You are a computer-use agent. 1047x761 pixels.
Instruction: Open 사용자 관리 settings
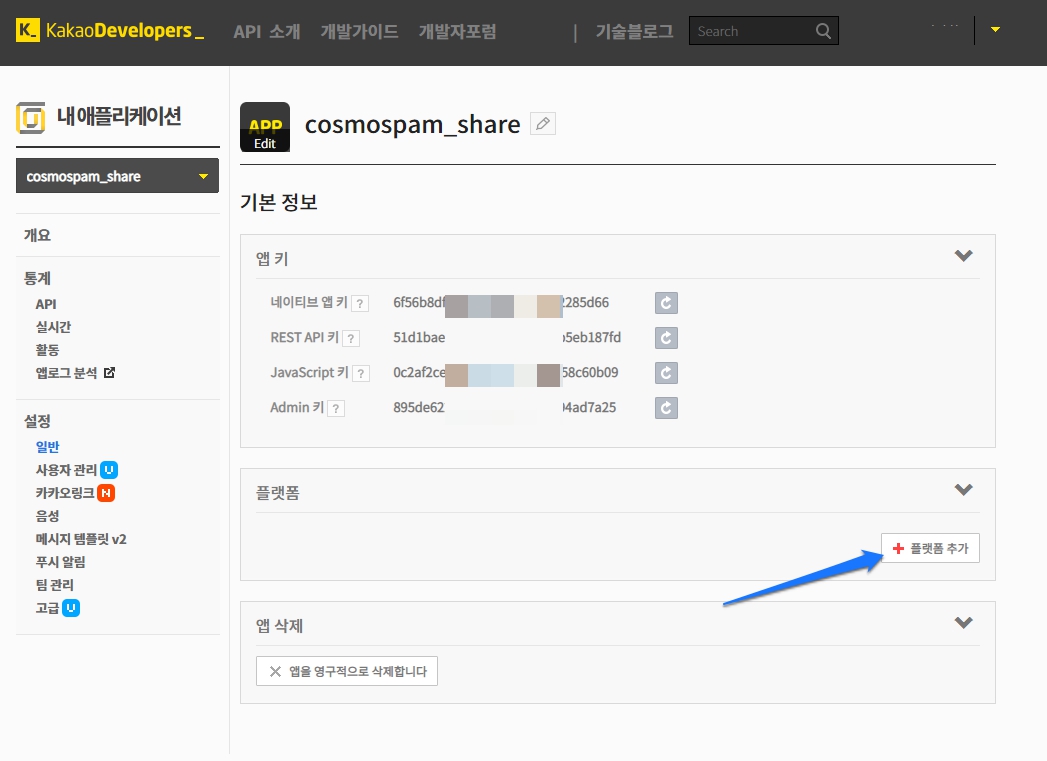pos(67,470)
